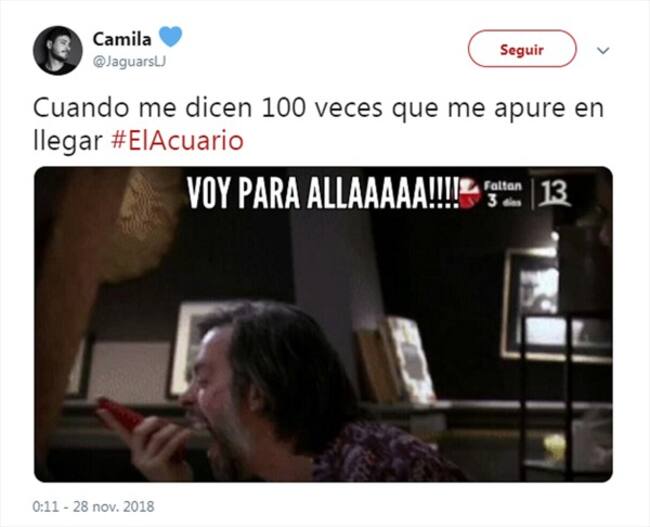Image resolution: width=650 pixels, height=527 pixels.
Task: Click the Faltan 3 días overlay text
Action: pyautogui.click(x=503, y=193)
